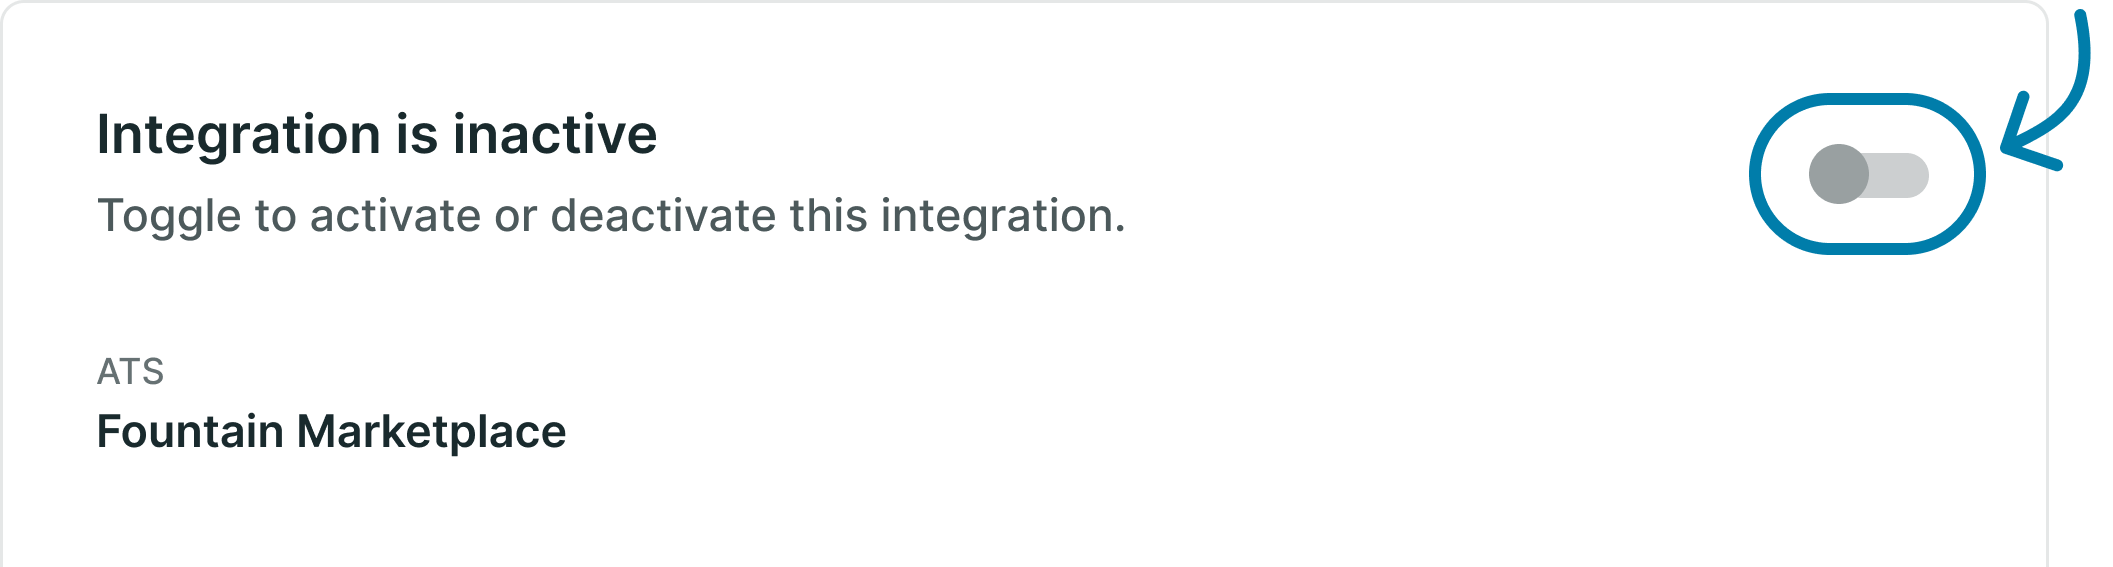The height and width of the screenshot is (567, 2113).
Task: Click the word 'deactivate' in the description
Action: point(663,216)
